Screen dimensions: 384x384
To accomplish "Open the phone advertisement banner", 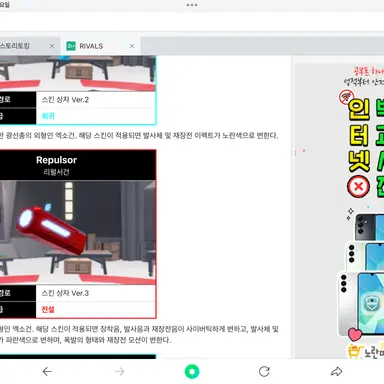I will 339,211.
